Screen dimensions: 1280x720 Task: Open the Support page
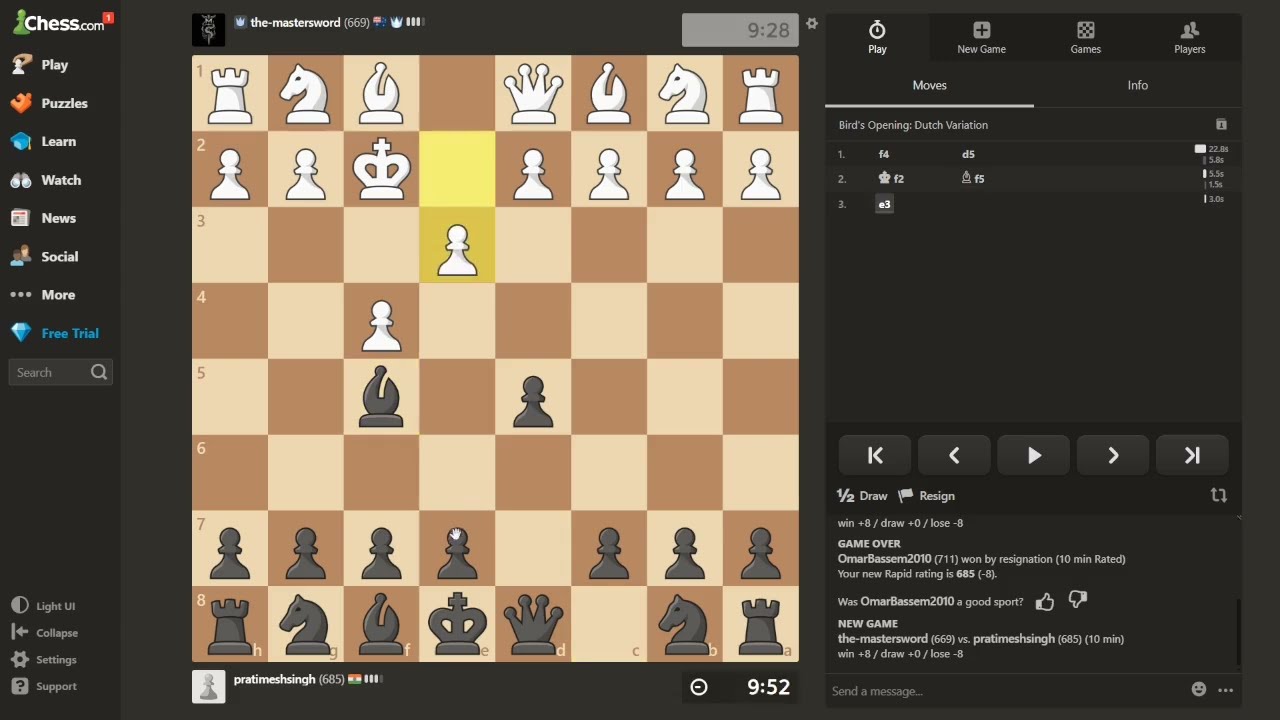[x=44, y=686]
